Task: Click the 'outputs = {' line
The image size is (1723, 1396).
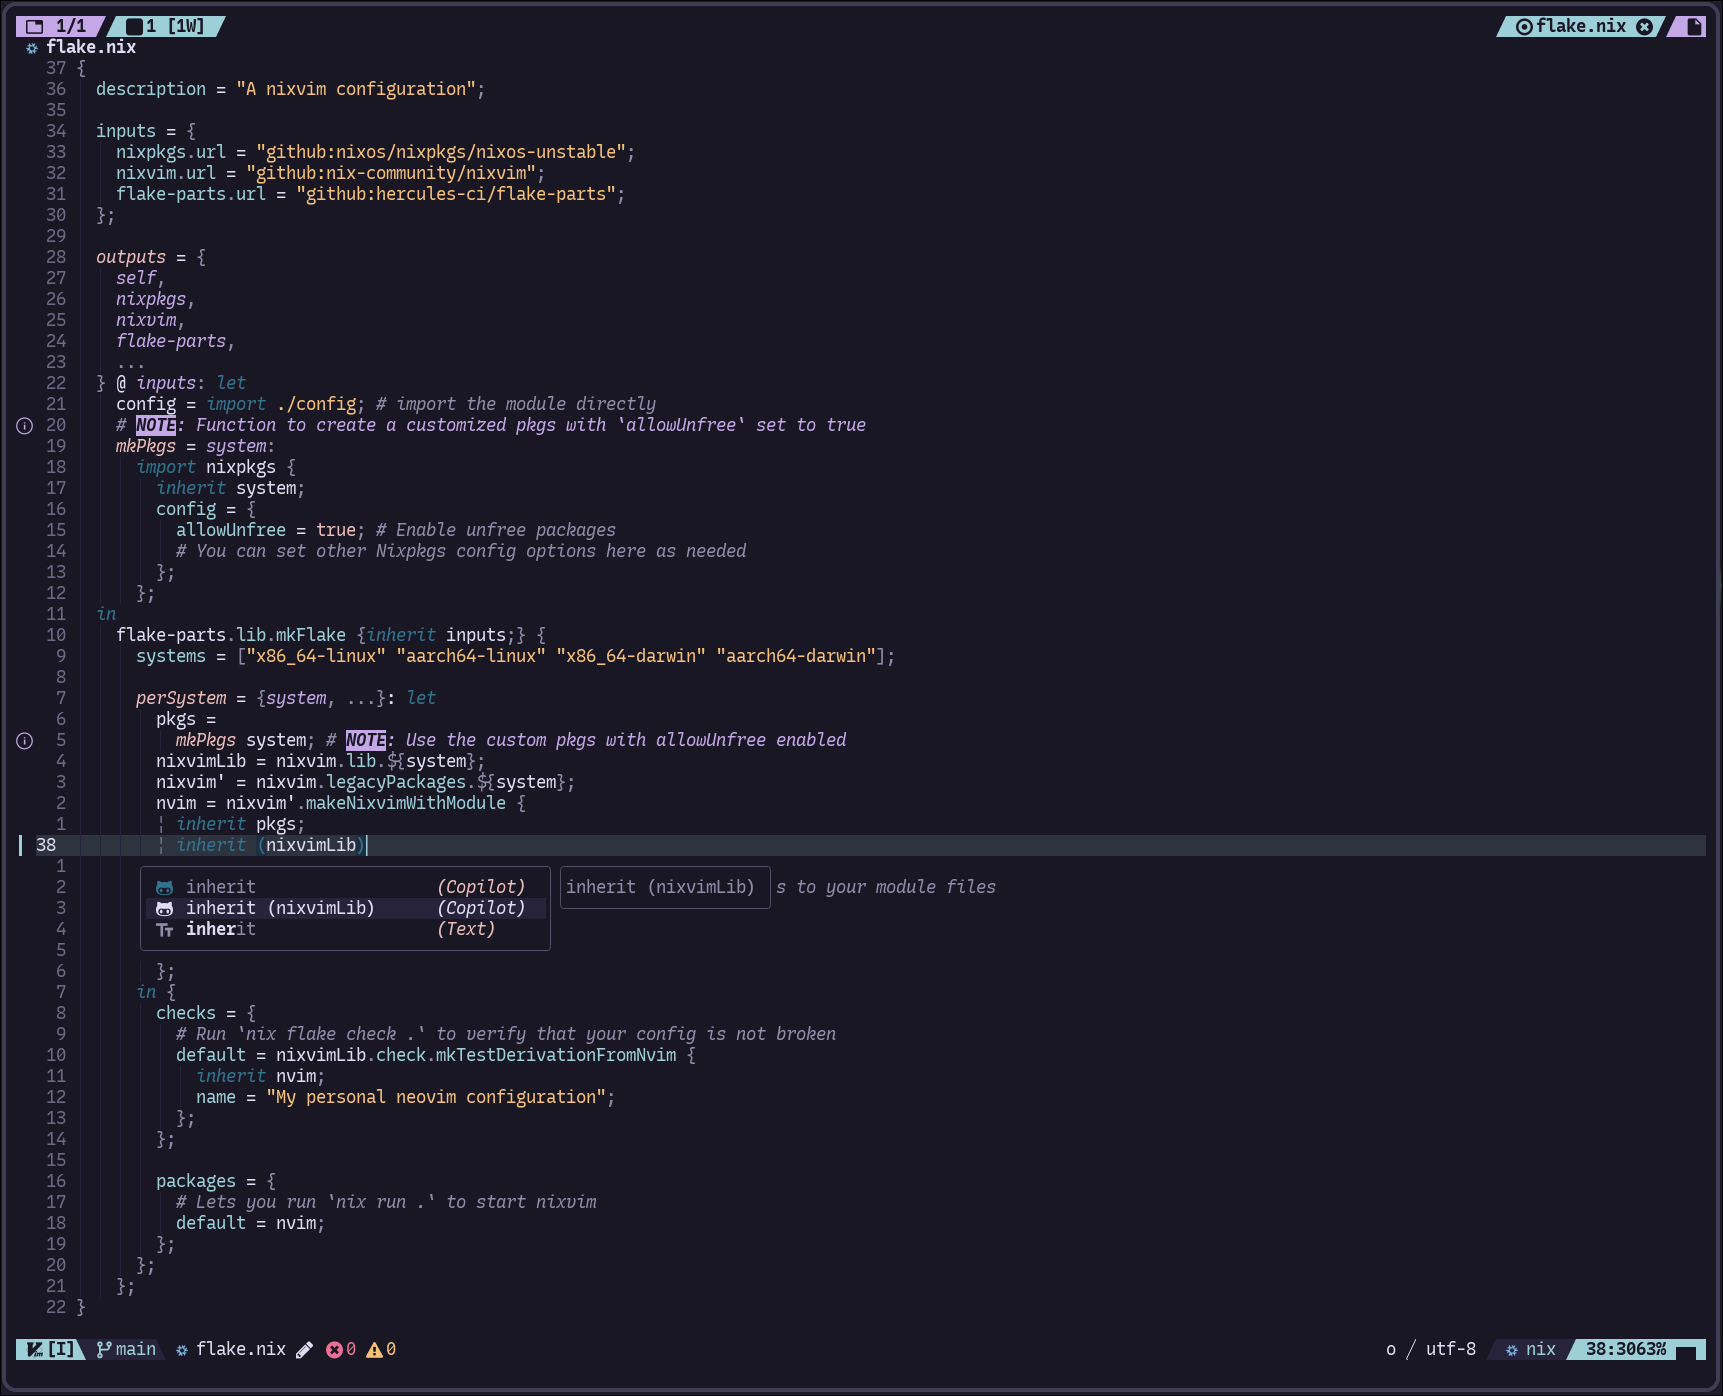Action: pos(151,257)
